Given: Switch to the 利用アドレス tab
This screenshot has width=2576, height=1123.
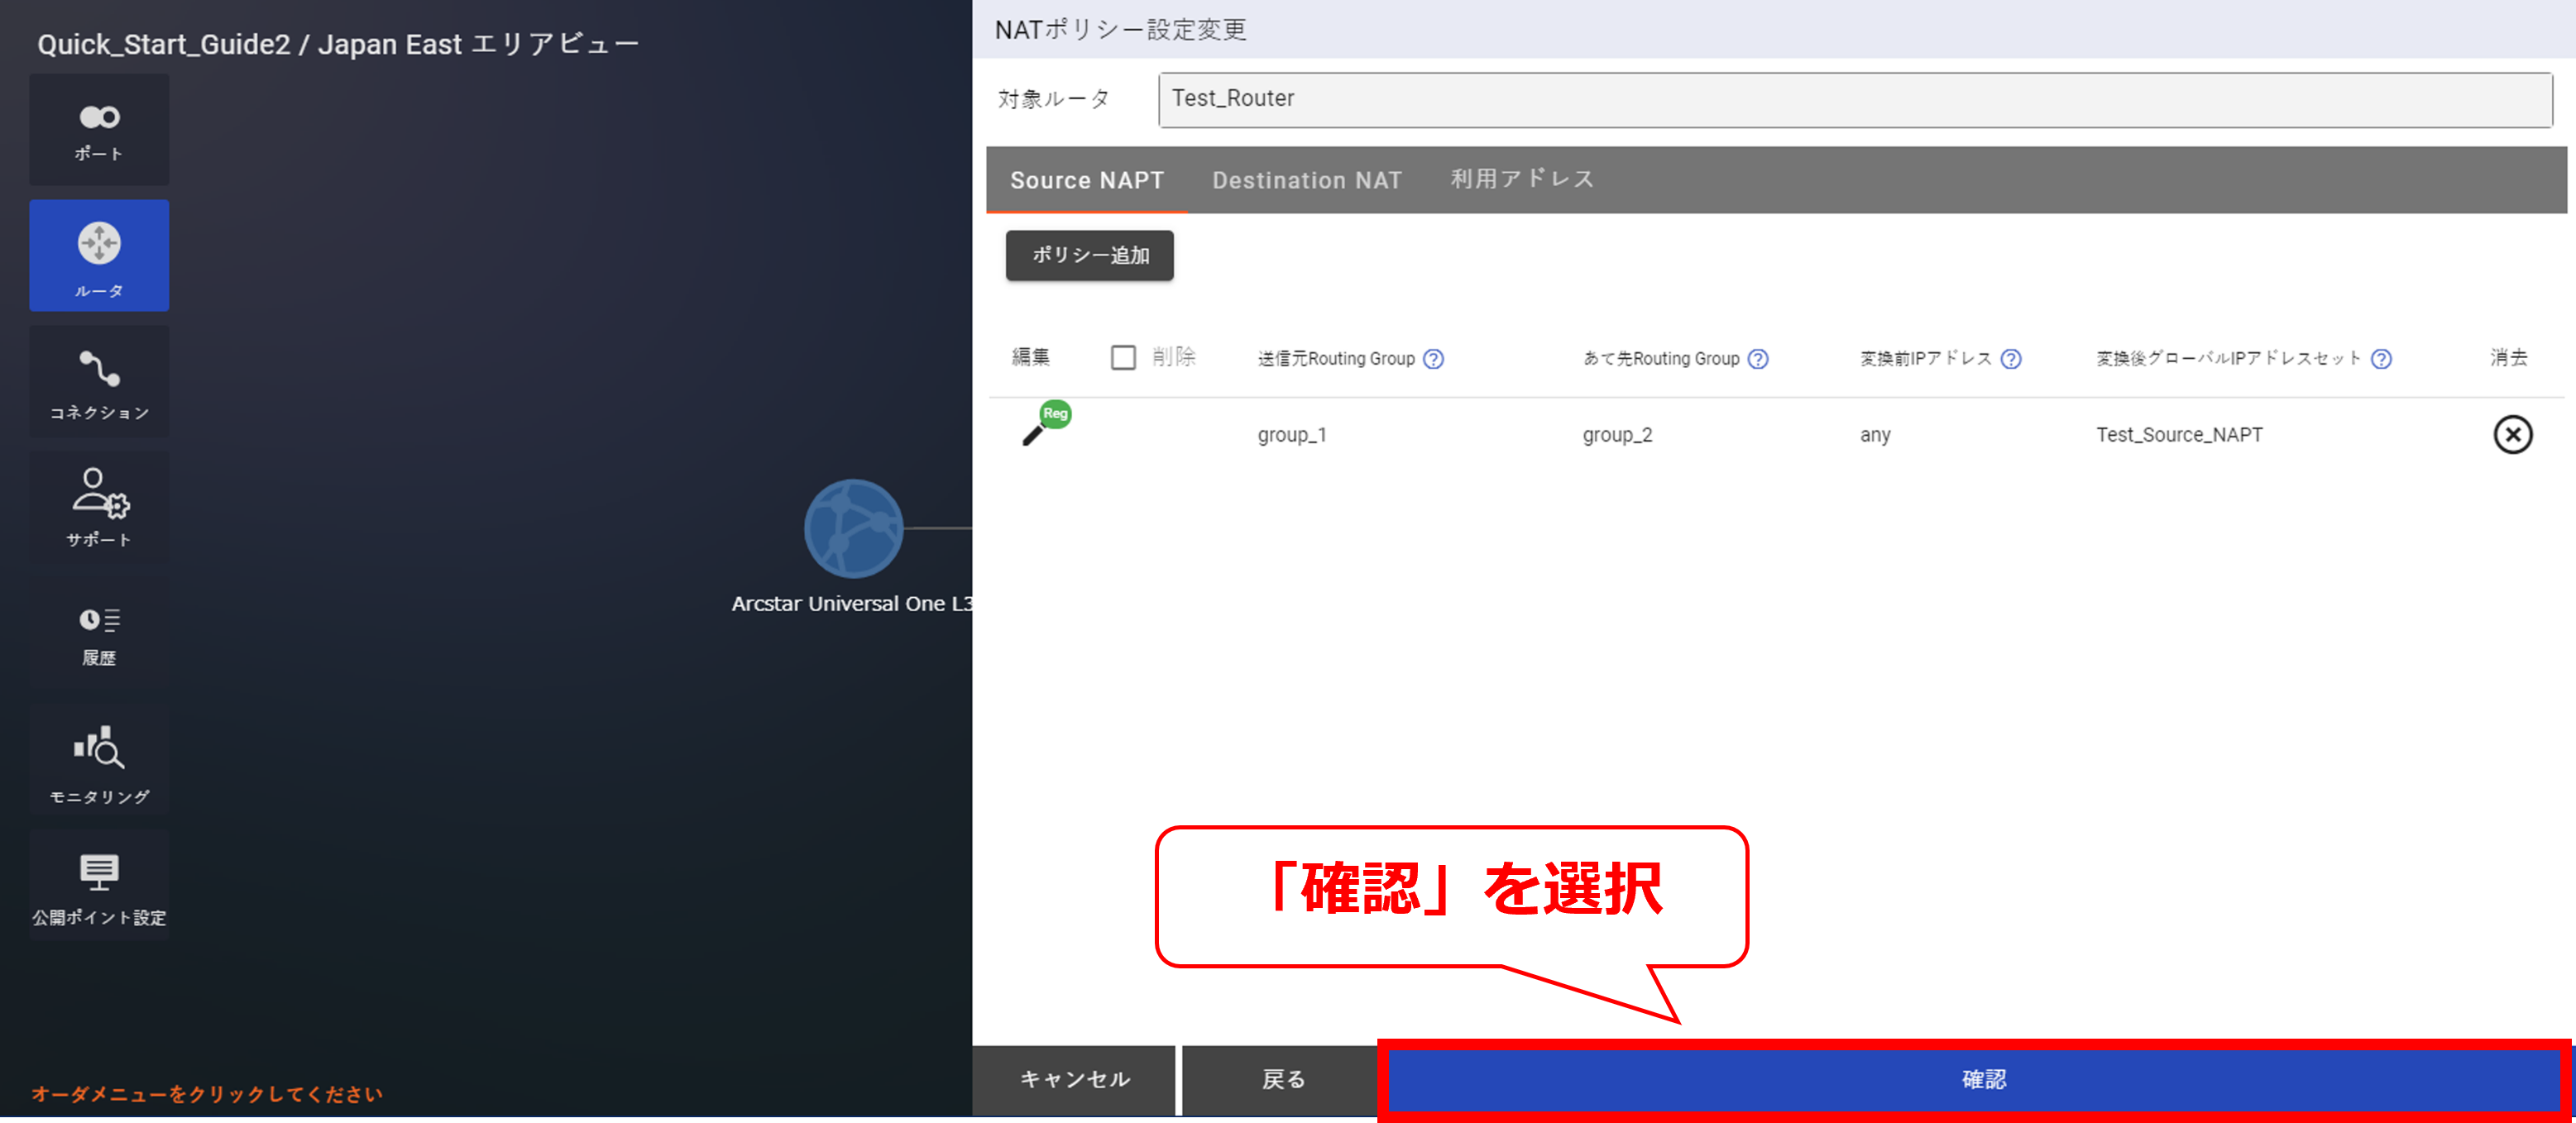Looking at the screenshot, I should click(x=1522, y=180).
